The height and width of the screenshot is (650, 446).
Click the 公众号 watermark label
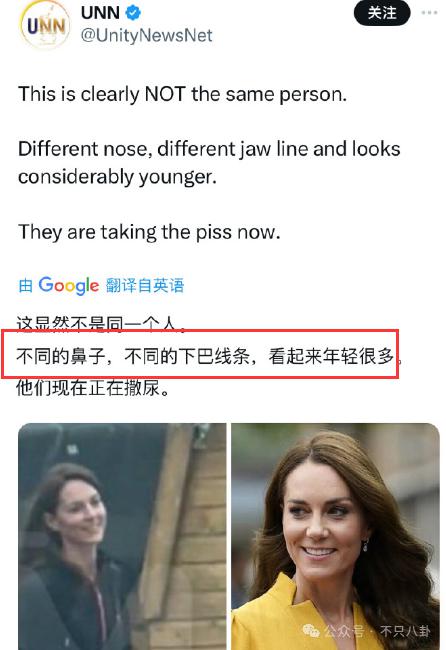tap(344, 631)
